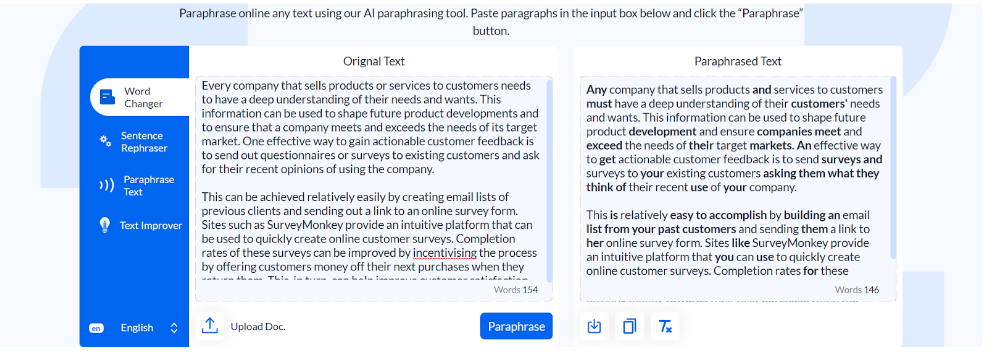Choose Paraphrase Text mode label
This screenshot has height=360, width=1008.
(x=148, y=186)
